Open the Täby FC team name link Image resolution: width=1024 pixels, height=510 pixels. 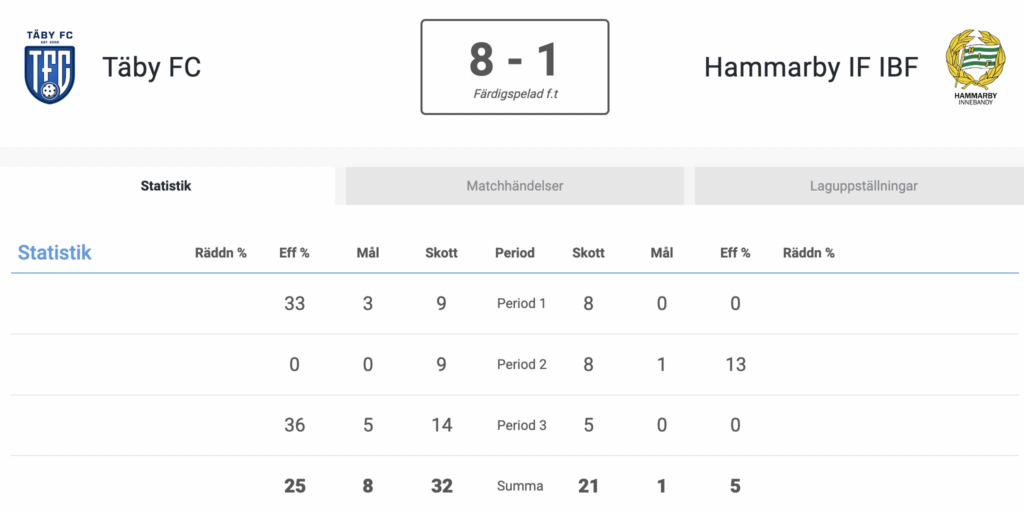(152, 67)
